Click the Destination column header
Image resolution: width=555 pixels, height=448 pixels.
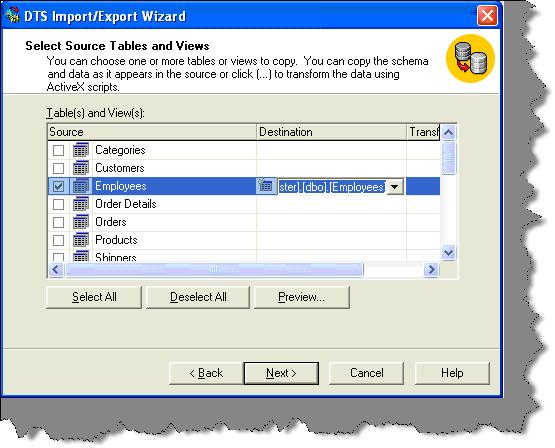point(331,132)
